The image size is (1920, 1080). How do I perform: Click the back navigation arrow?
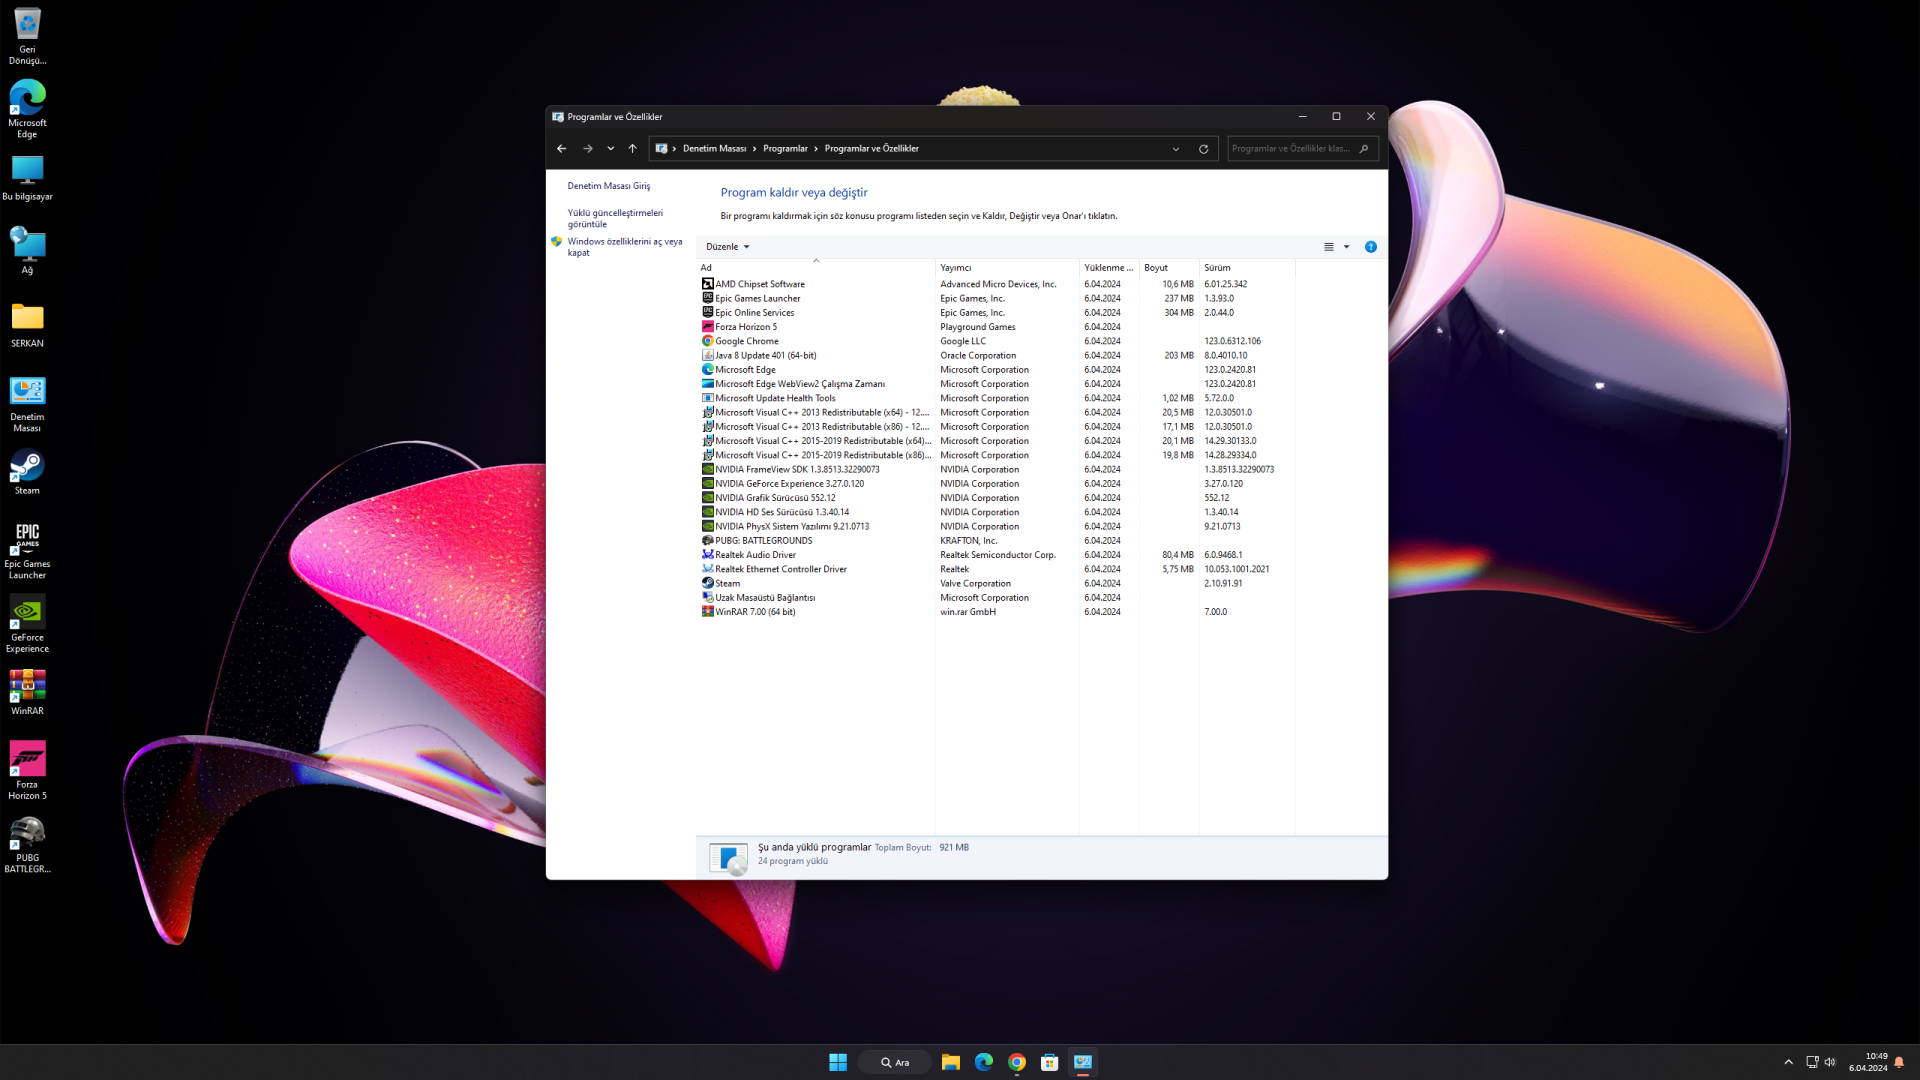[x=562, y=149]
